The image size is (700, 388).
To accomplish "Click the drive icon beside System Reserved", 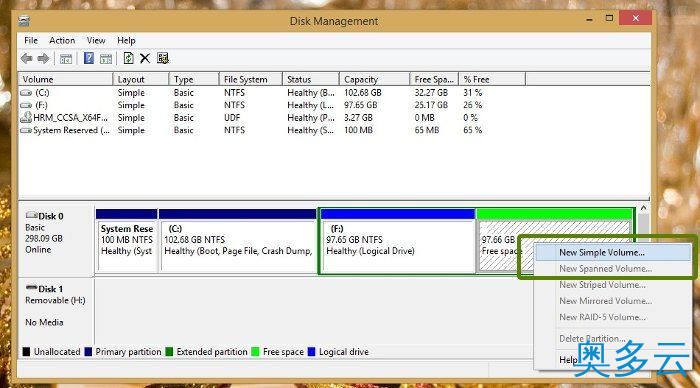I will point(26,130).
